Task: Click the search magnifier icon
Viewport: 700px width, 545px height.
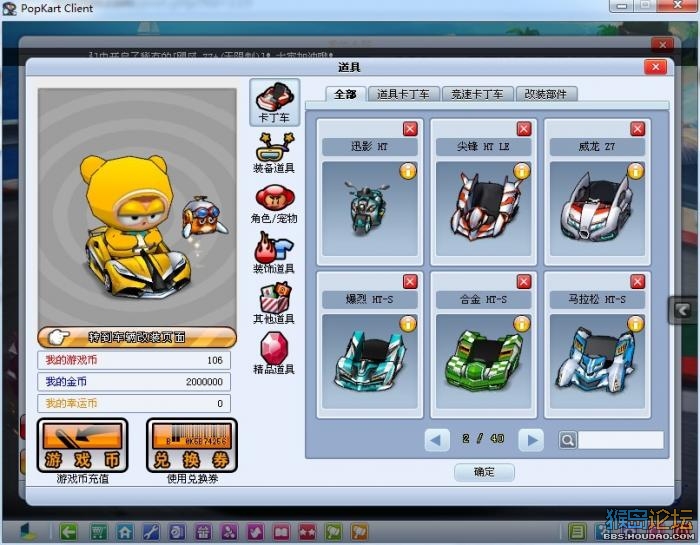Action: [568, 440]
